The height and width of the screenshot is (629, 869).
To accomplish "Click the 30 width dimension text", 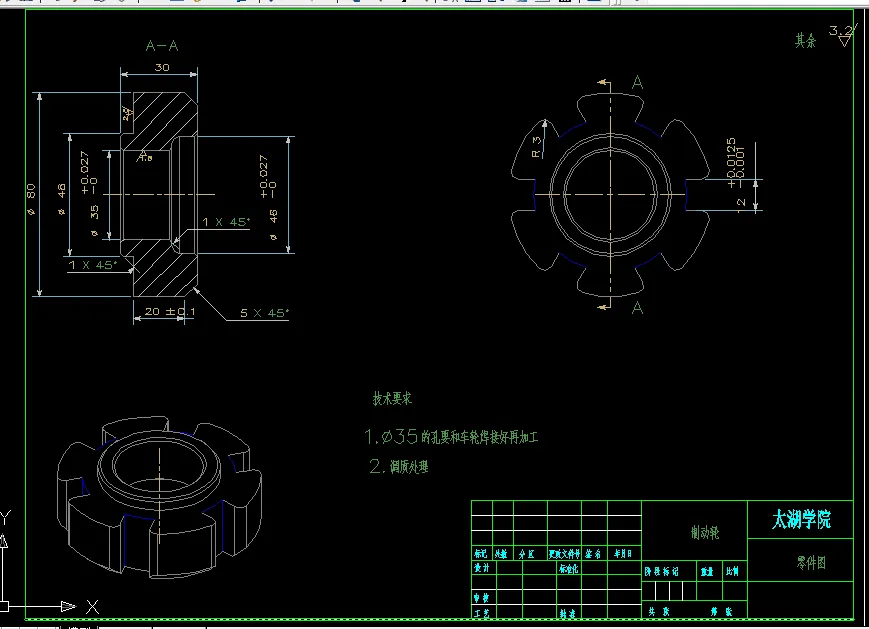I will click(x=162, y=68).
